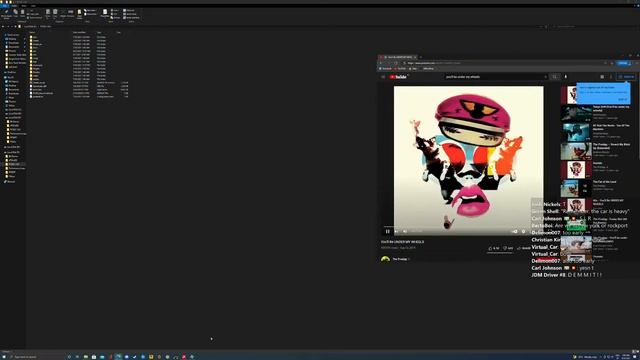Click Select all in the ribbon
This screenshot has width=640, height=360.
click(130, 10)
